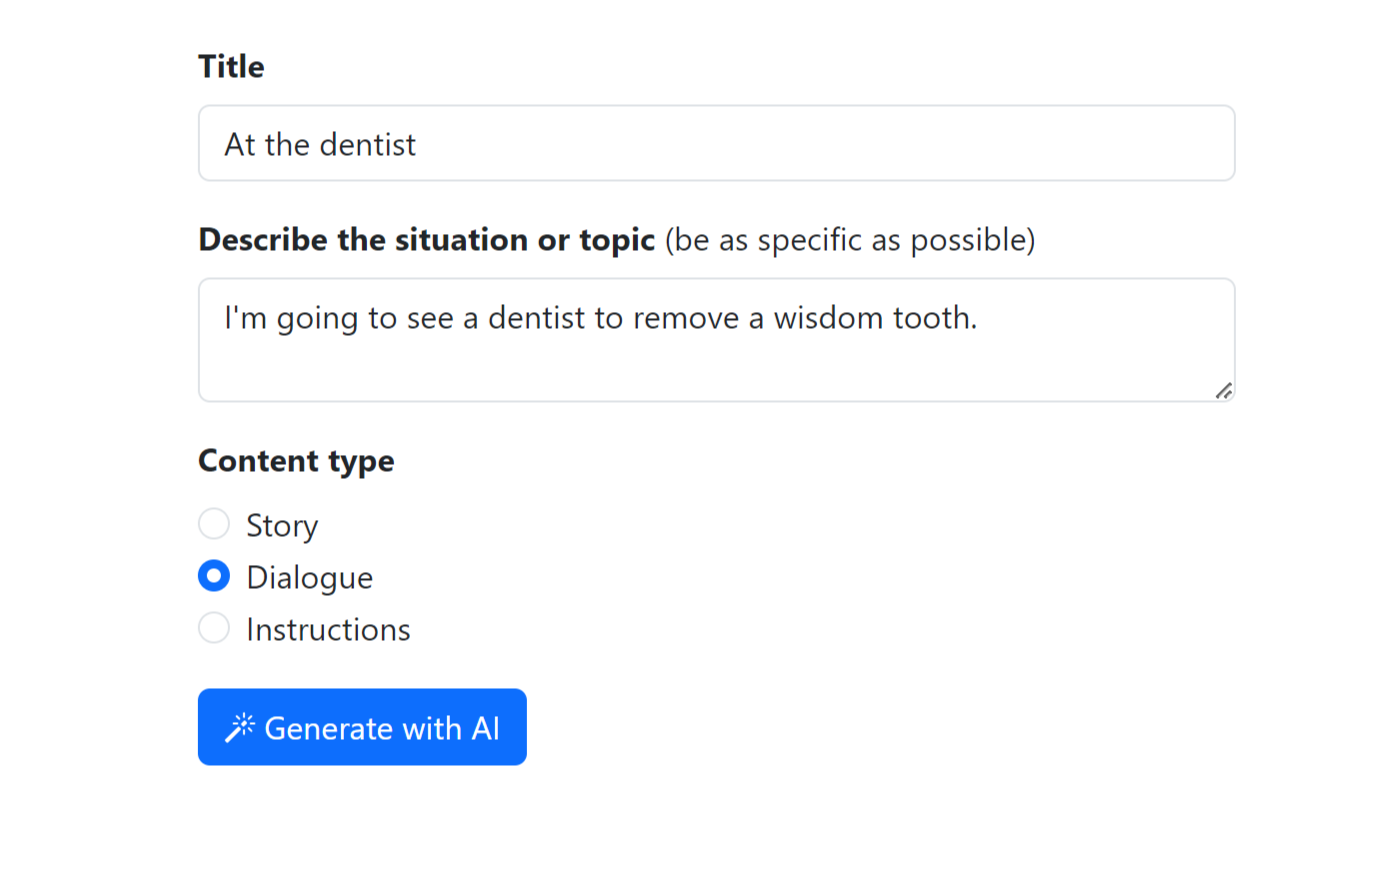Select the Instructions radio button
This screenshot has height=878, width=1397.
[x=214, y=628]
